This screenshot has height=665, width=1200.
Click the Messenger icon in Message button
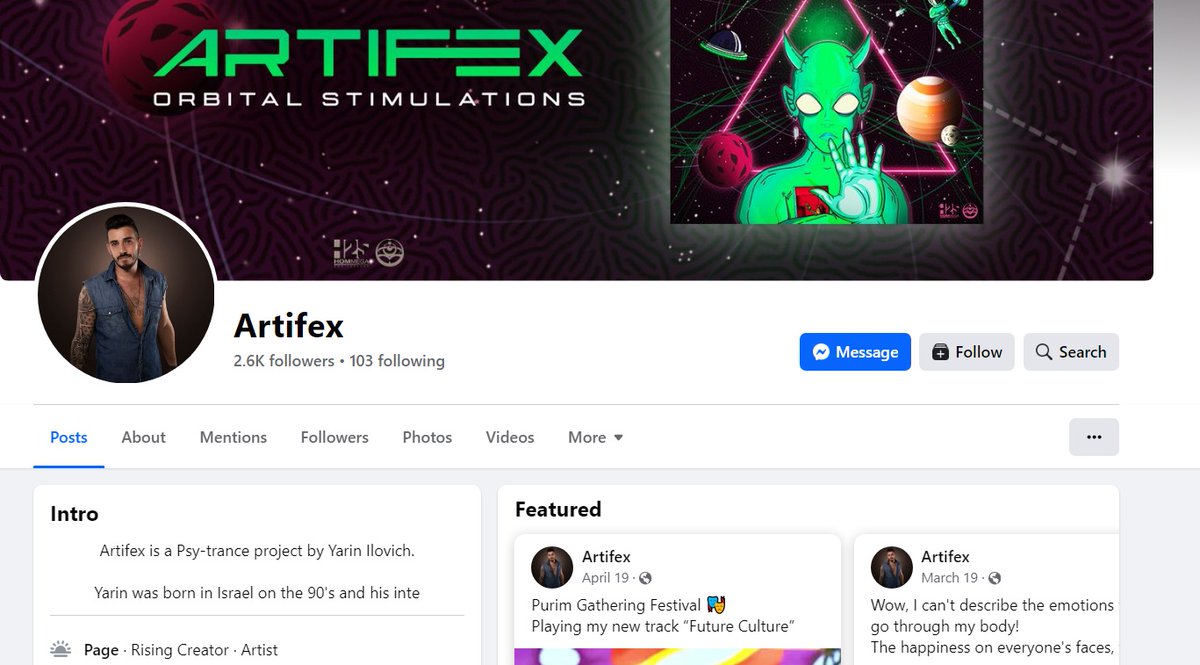click(821, 352)
